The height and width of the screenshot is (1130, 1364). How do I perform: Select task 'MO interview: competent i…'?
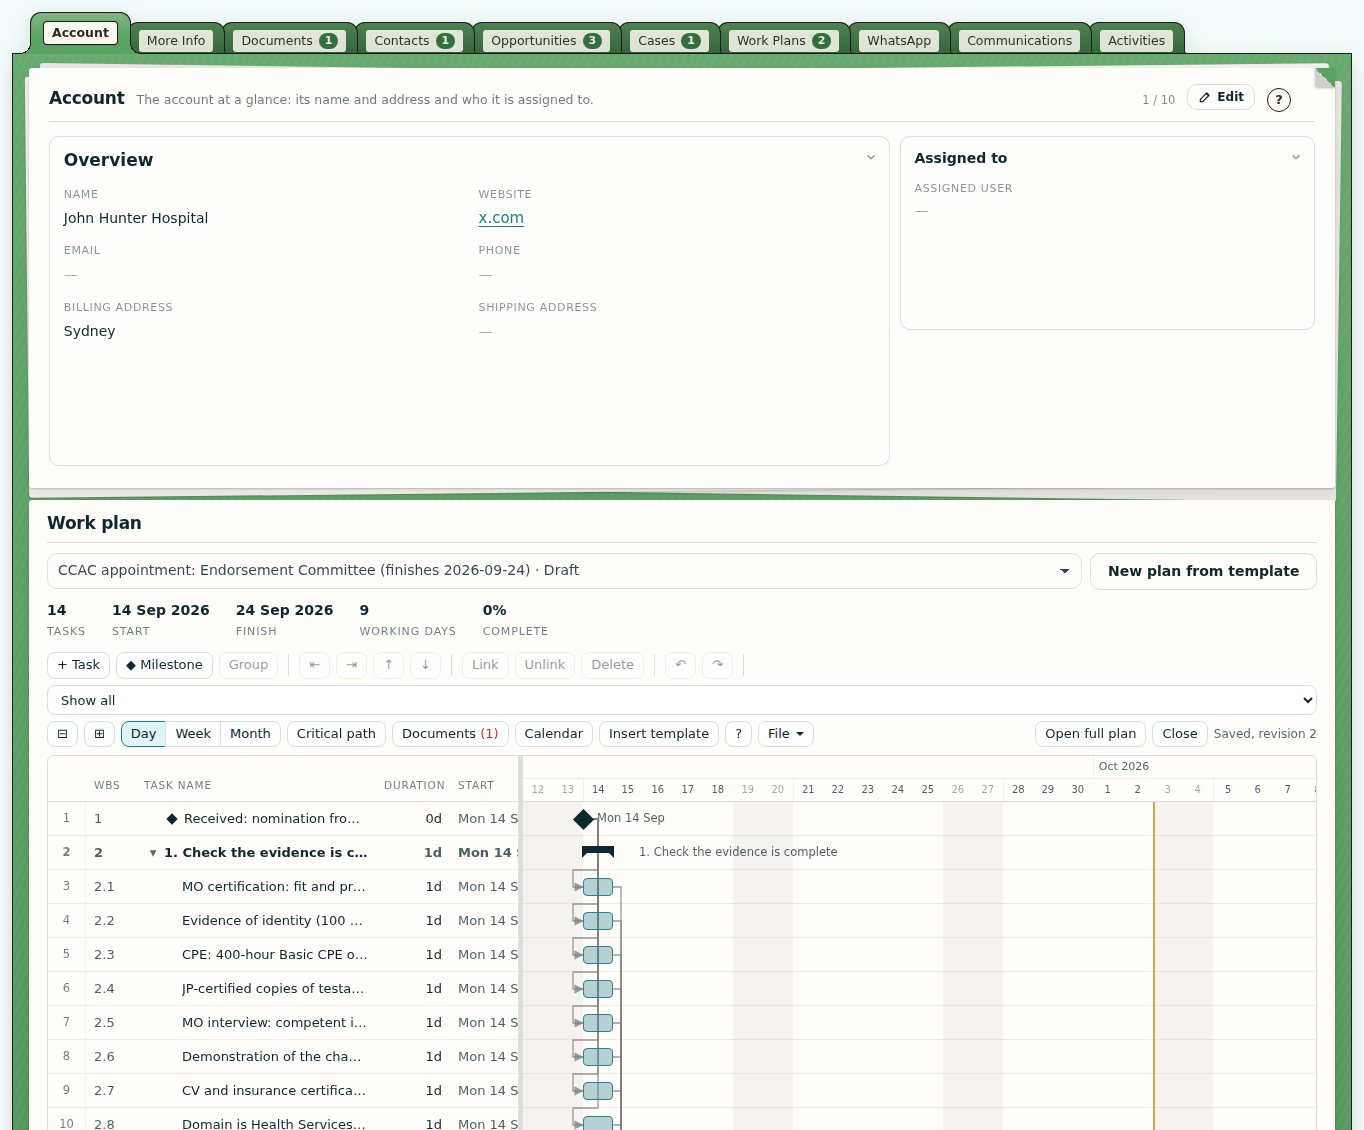pos(283,1023)
